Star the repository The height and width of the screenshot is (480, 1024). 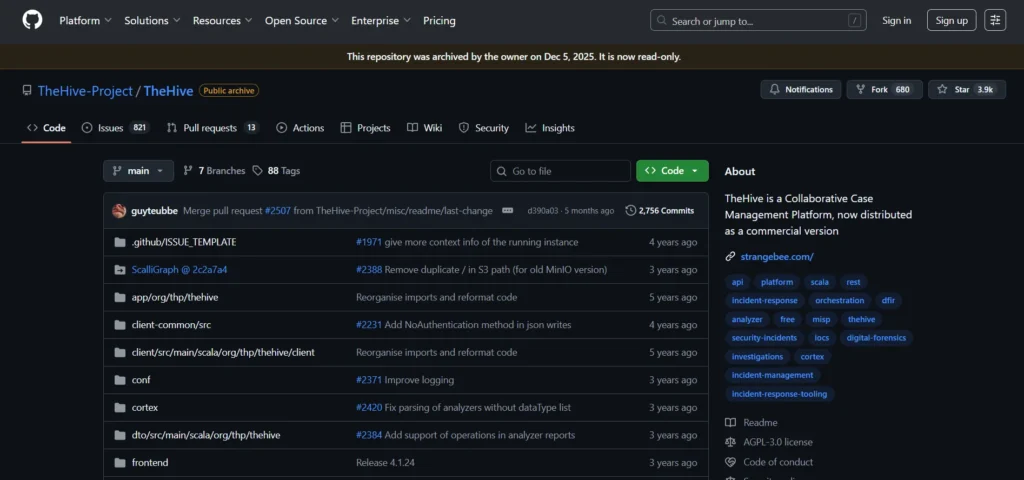[967, 89]
